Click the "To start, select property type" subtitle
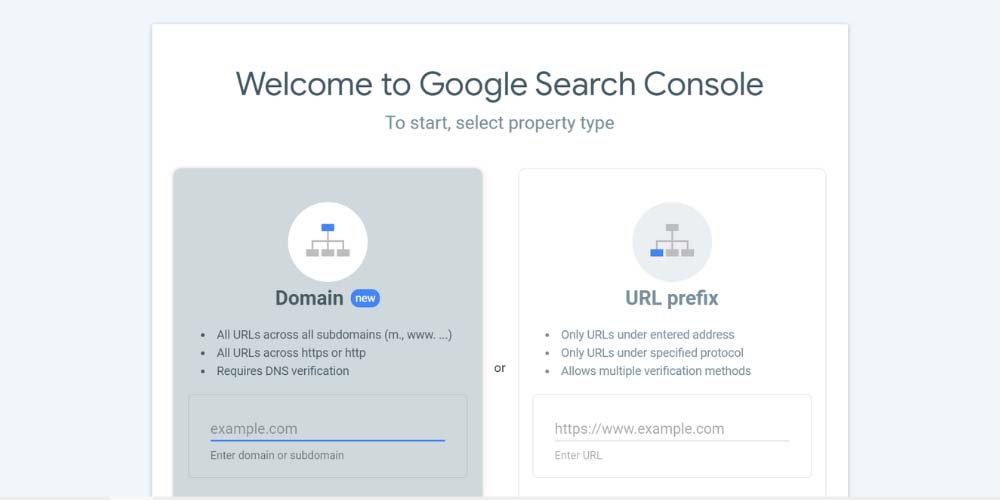 click(x=499, y=122)
